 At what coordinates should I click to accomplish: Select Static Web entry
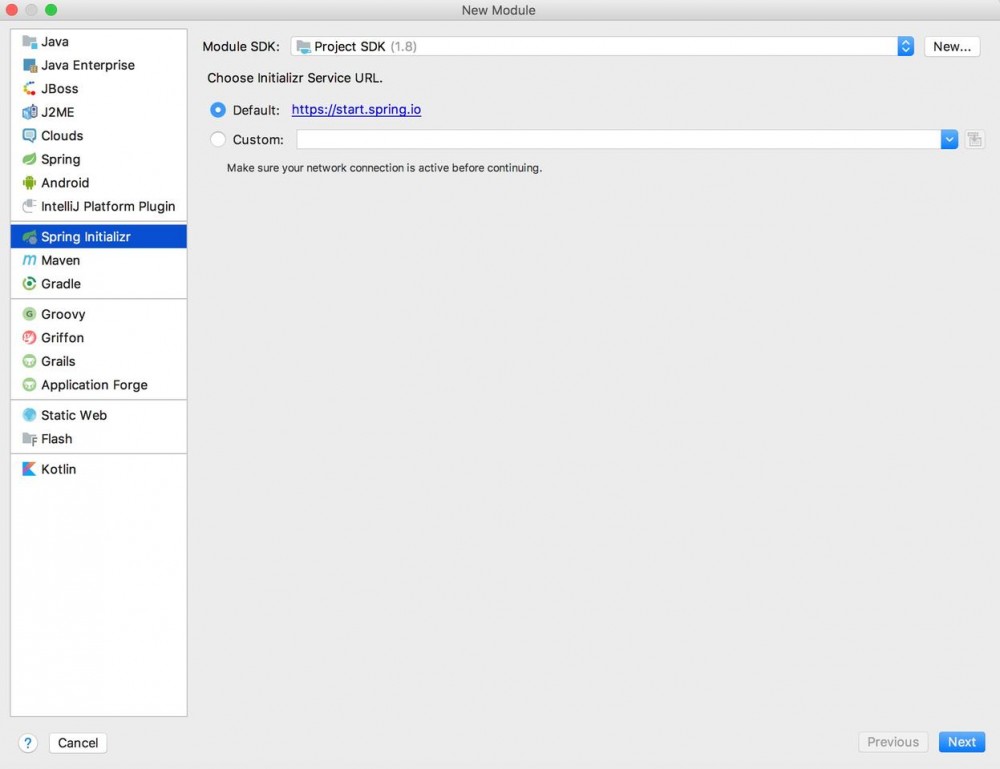click(99, 415)
